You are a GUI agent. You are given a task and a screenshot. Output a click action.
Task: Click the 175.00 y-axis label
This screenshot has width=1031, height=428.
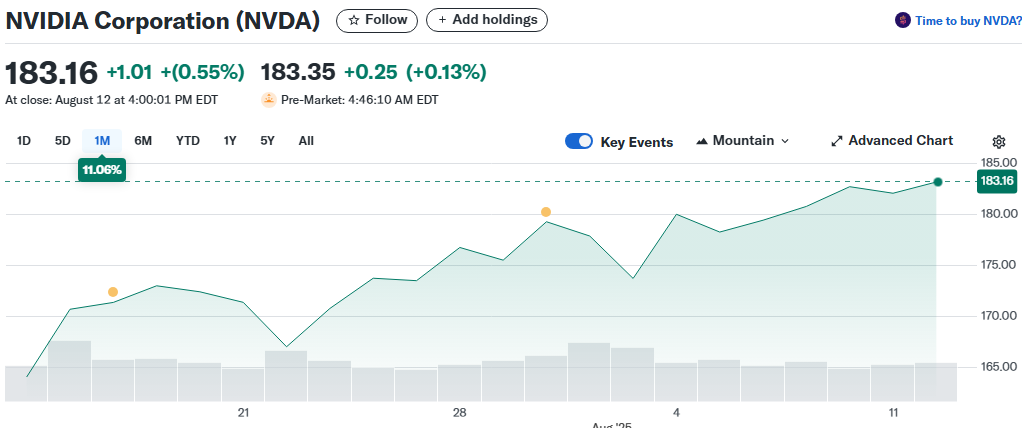[x=998, y=265]
